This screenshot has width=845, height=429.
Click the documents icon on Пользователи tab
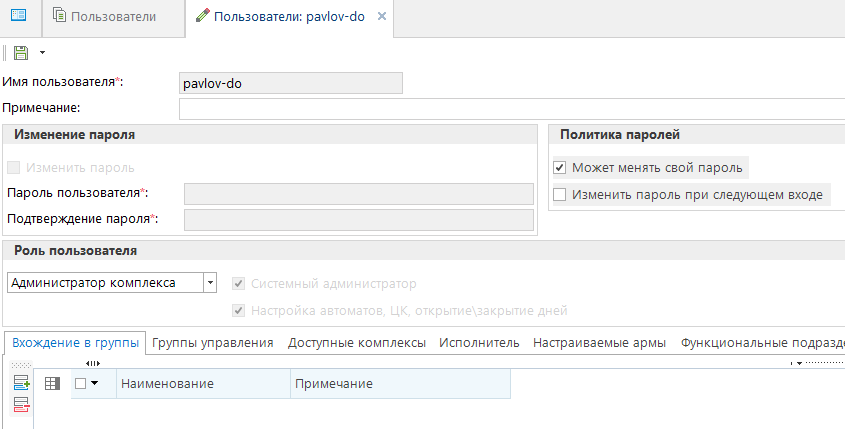coord(59,15)
